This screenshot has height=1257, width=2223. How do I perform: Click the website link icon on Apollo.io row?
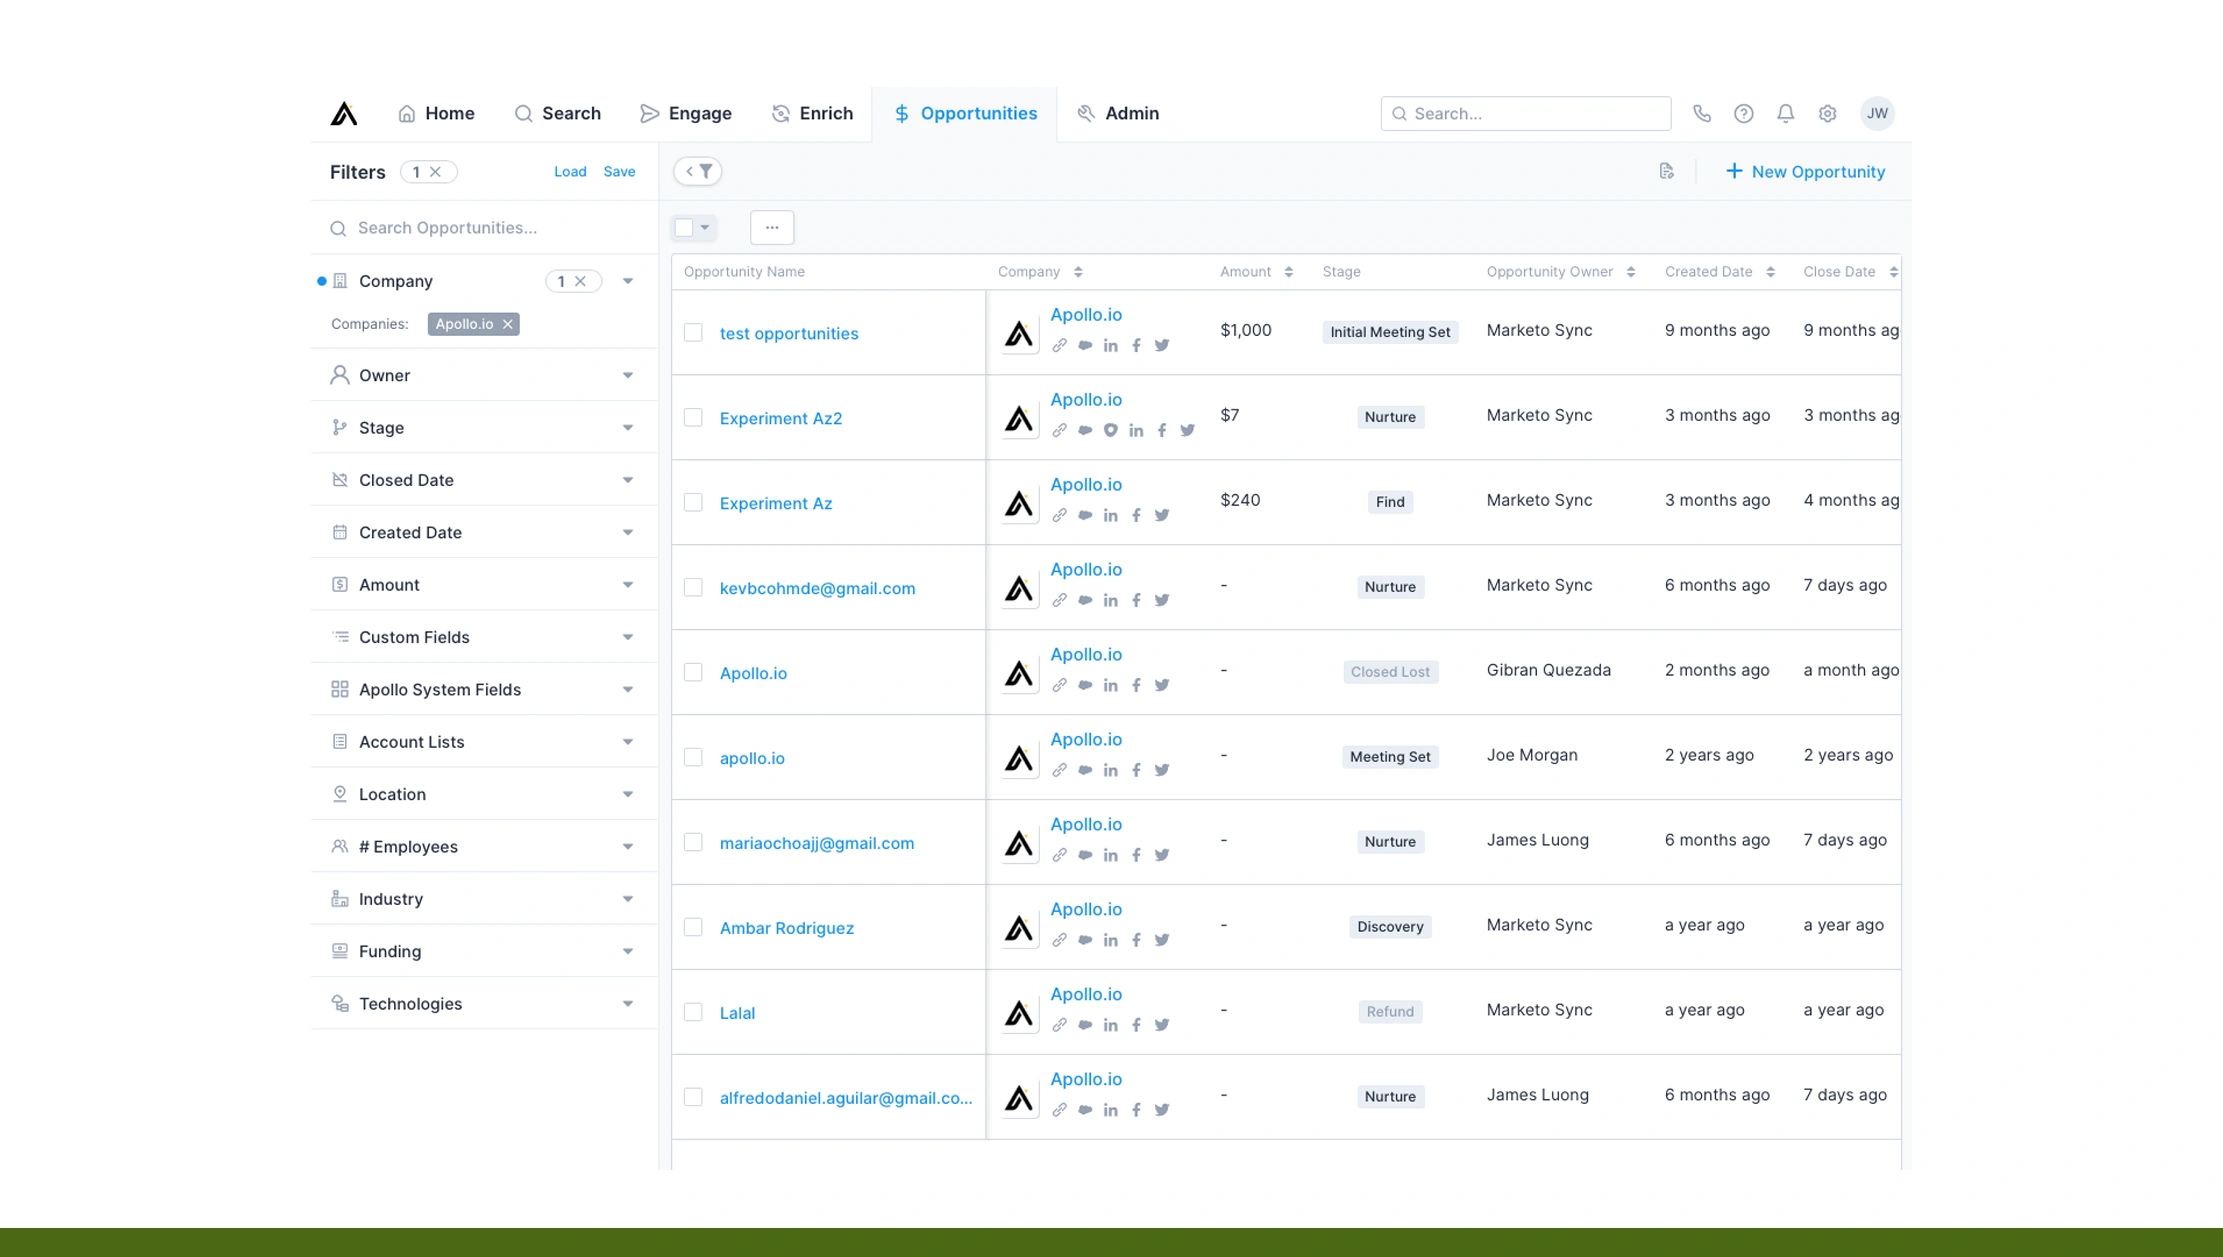[x=1059, y=685]
